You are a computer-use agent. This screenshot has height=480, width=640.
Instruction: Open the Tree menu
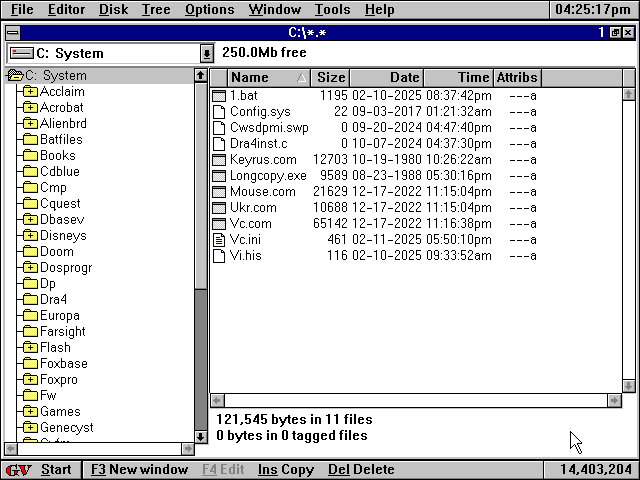click(156, 10)
